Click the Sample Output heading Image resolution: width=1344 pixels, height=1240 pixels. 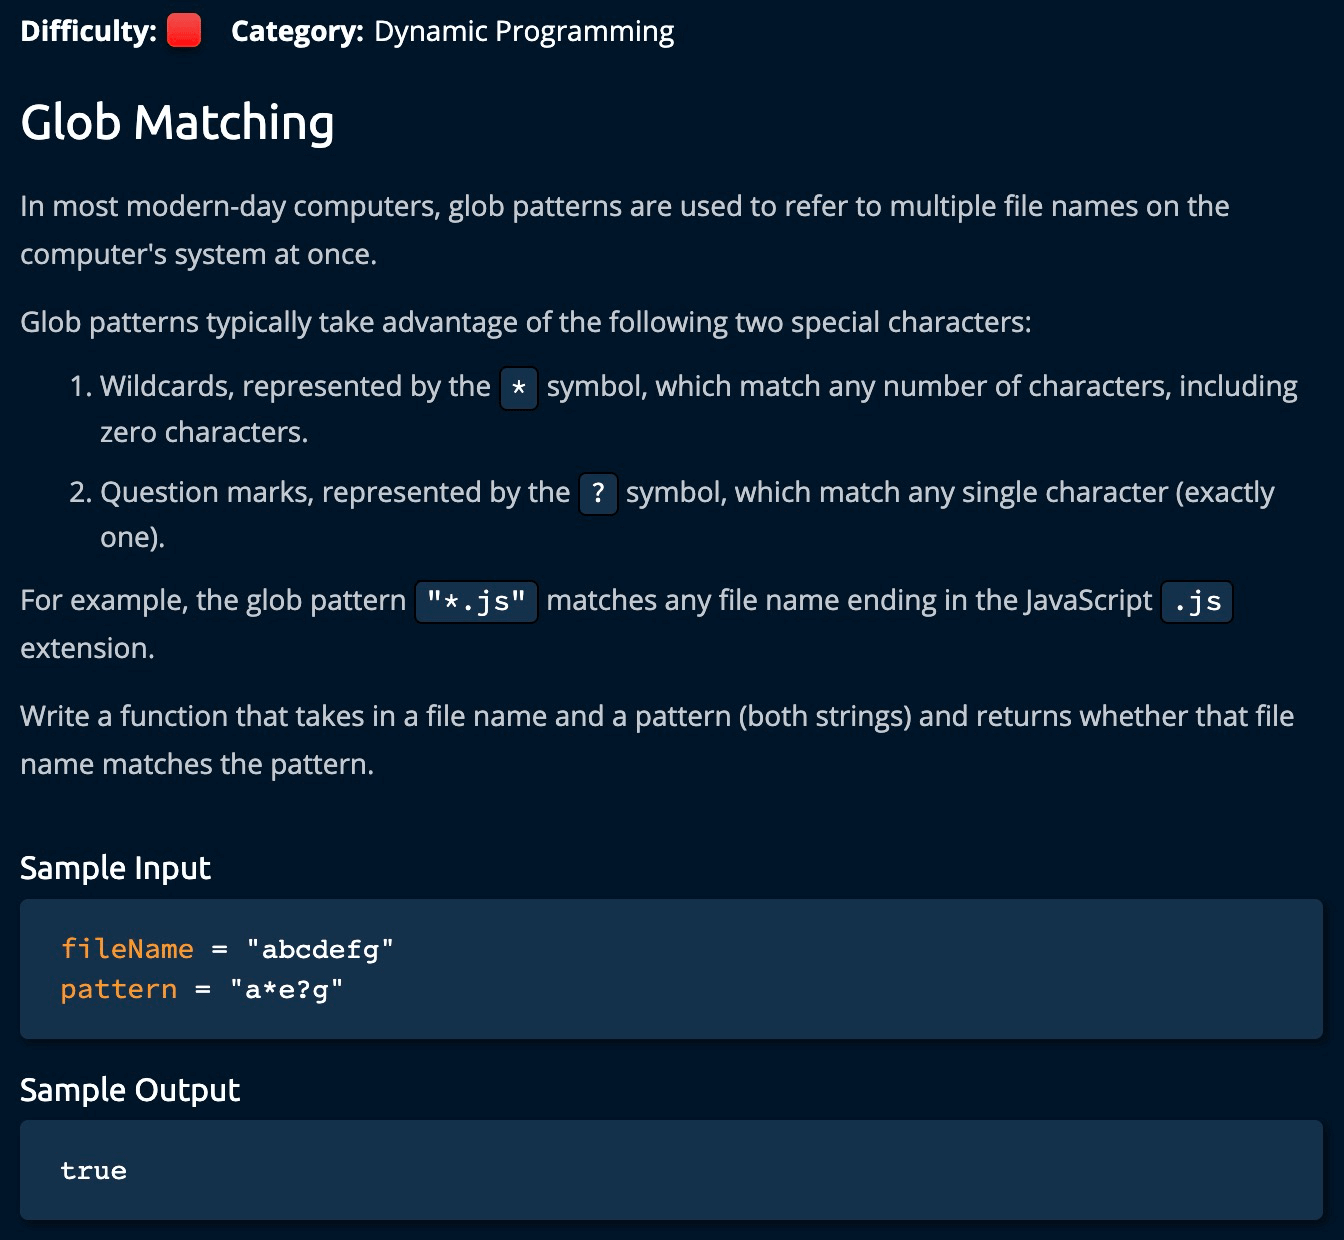tap(130, 1089)
